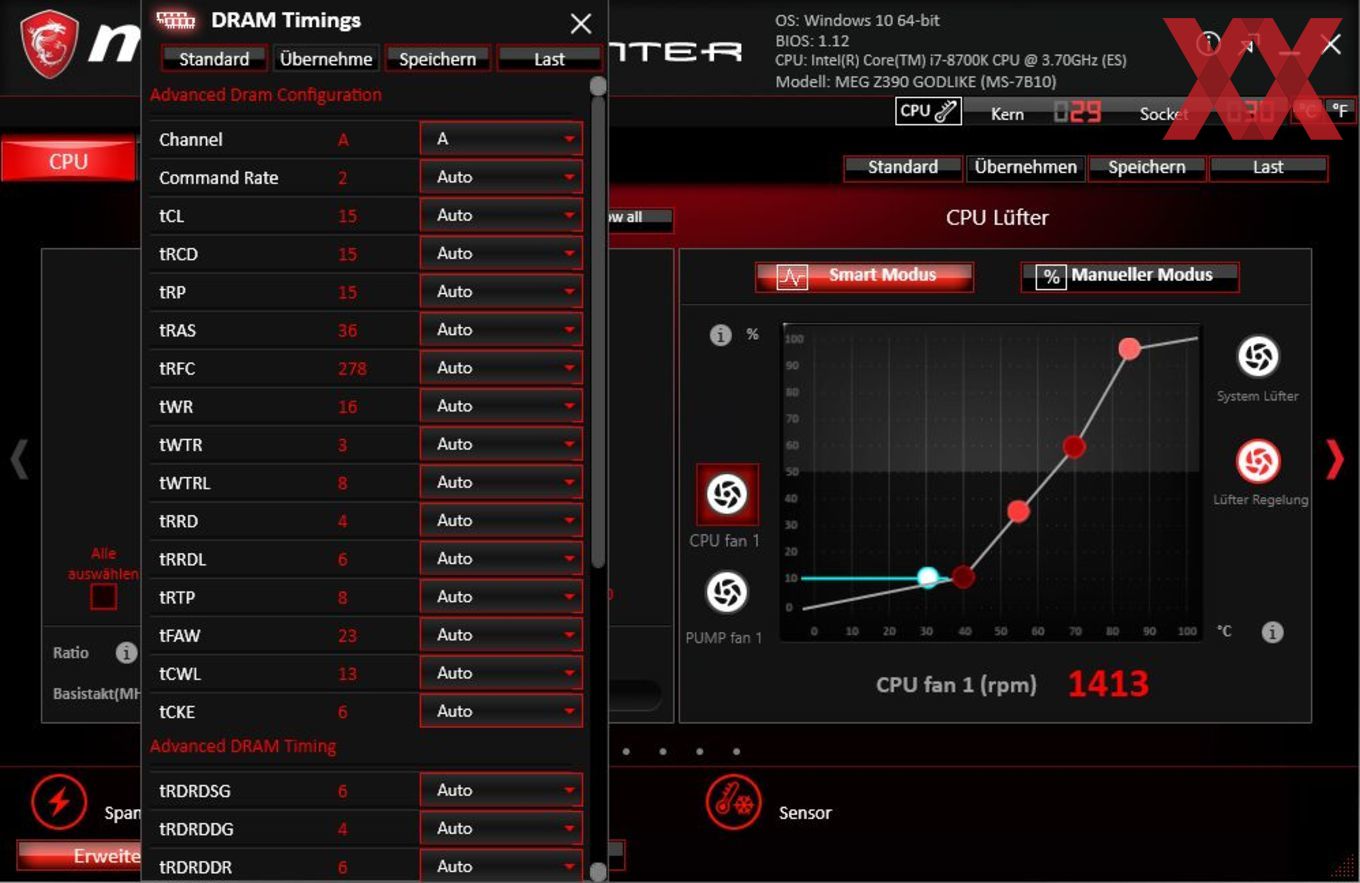Click the info icon beside the °C axis label
This screenshot has width=1360, height=883.
pyautogui.click(x=1272, y=632)
